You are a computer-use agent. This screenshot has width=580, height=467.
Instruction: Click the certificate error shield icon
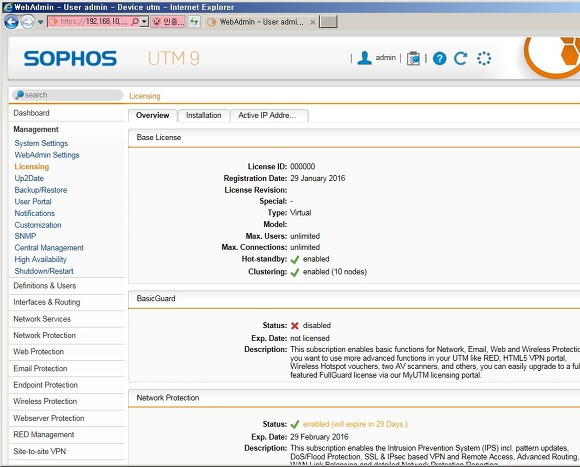click(x=157, y=22)
